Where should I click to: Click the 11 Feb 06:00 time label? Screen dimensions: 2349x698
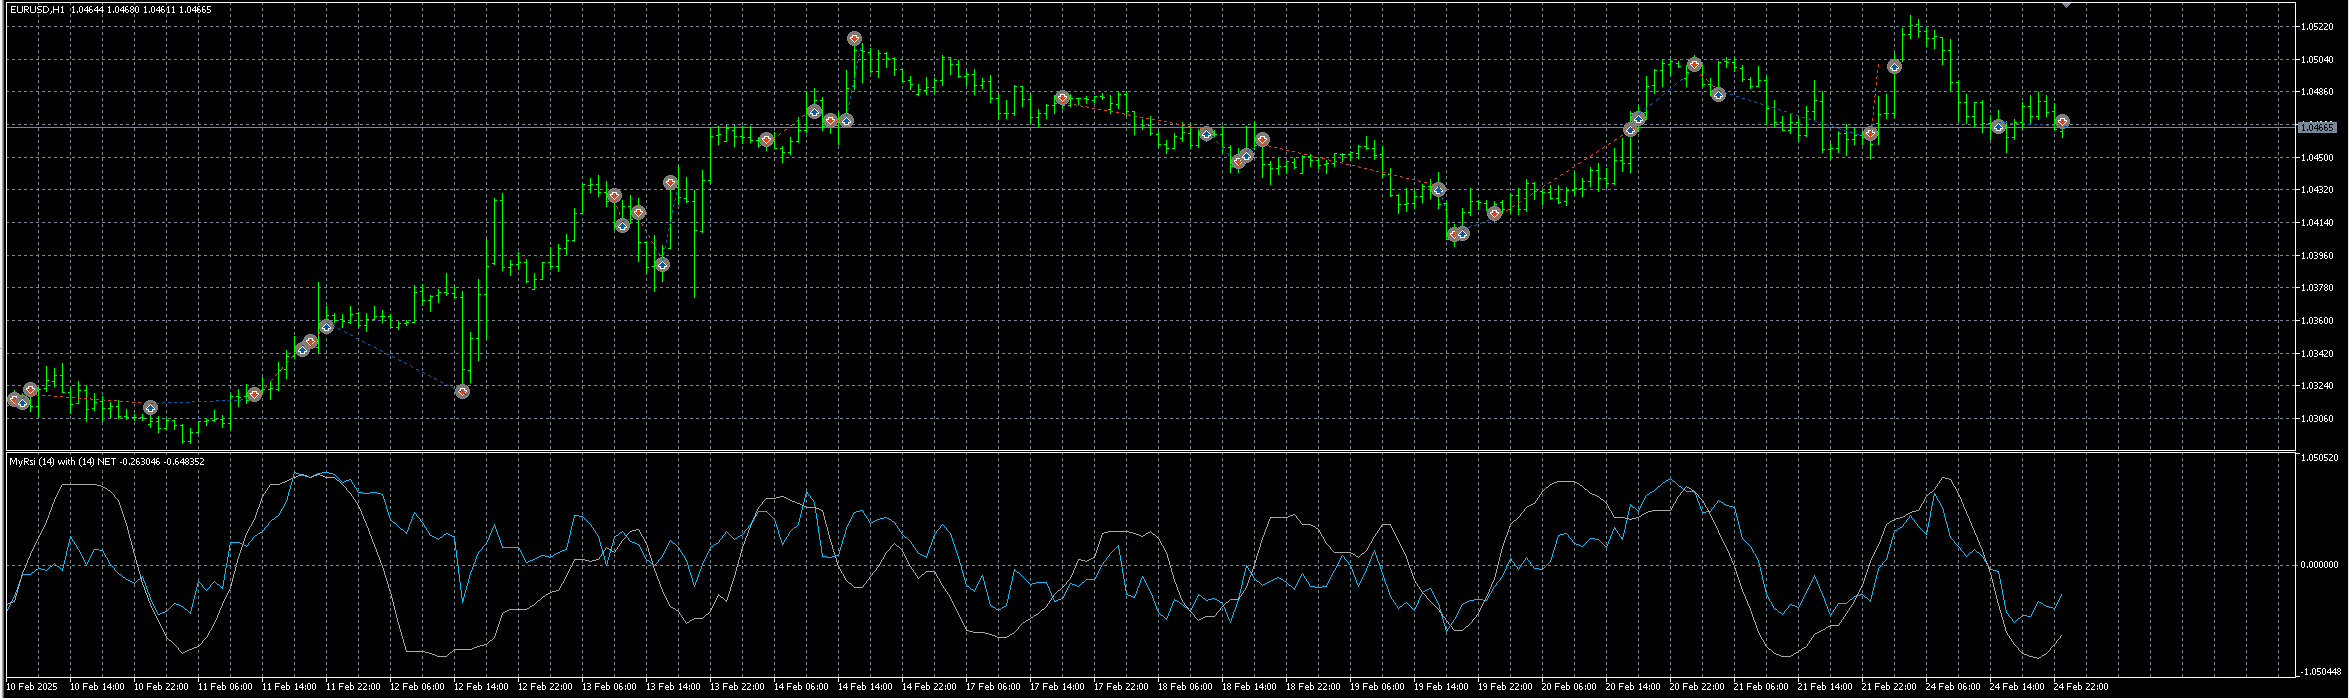(x=225, y=687)
